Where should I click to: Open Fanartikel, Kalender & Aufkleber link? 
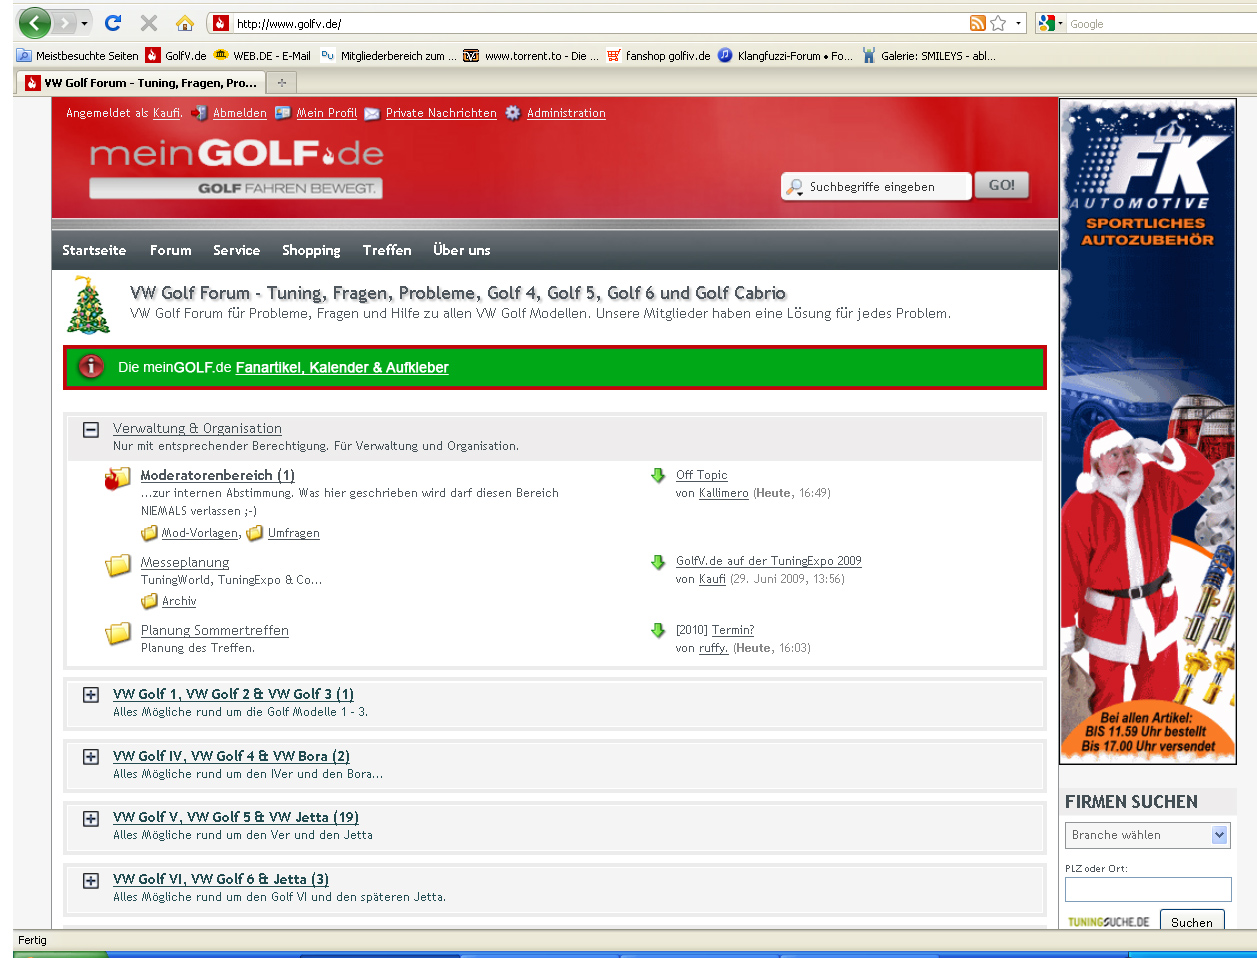pyautogui.click(x=342, y=368)
